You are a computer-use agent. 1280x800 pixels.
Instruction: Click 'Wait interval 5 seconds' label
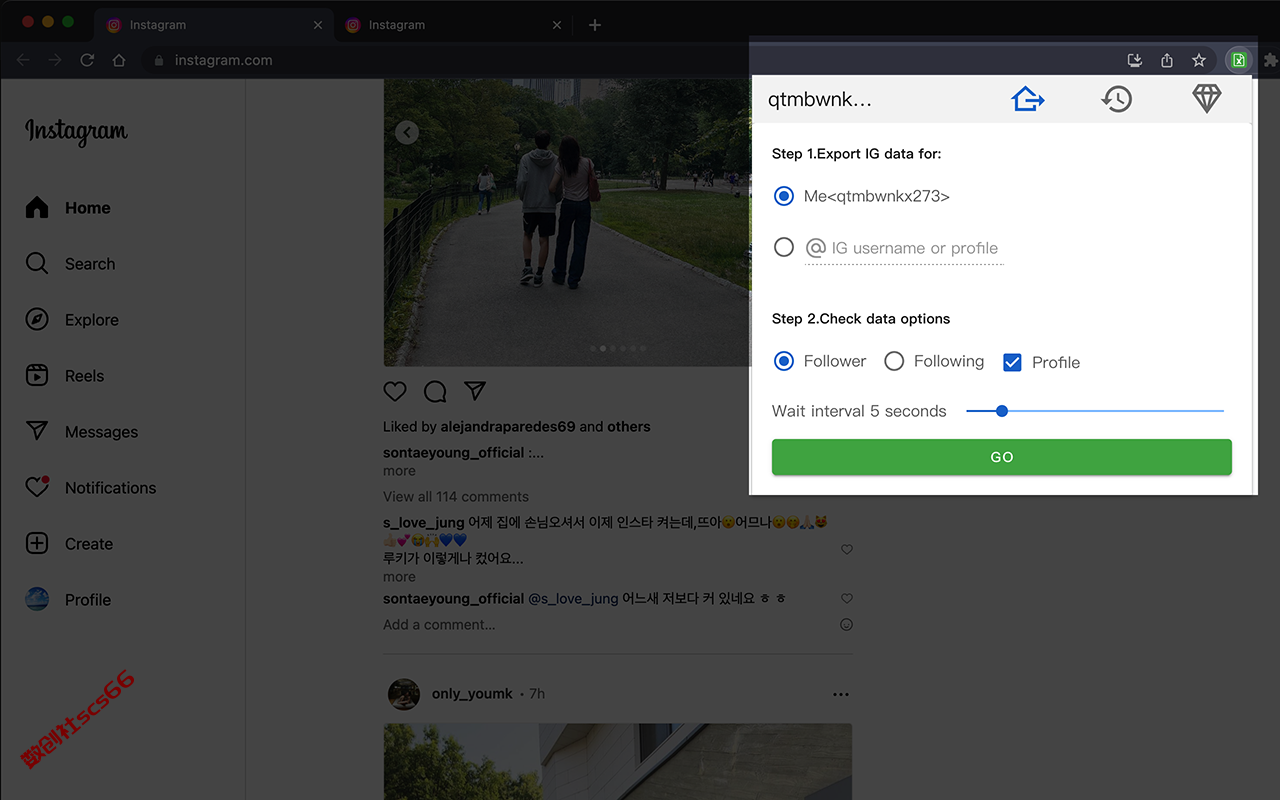pos(859,411)
